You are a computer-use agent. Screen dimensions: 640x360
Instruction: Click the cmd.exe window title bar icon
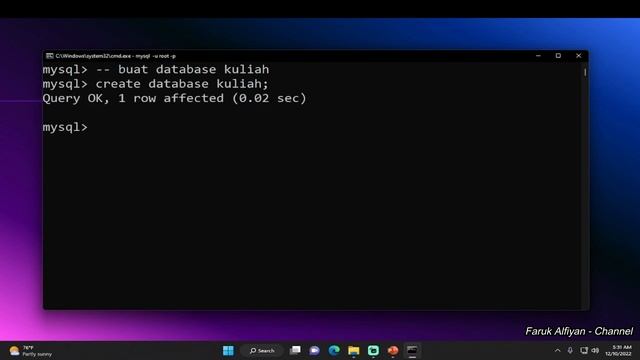click(49, 56)
